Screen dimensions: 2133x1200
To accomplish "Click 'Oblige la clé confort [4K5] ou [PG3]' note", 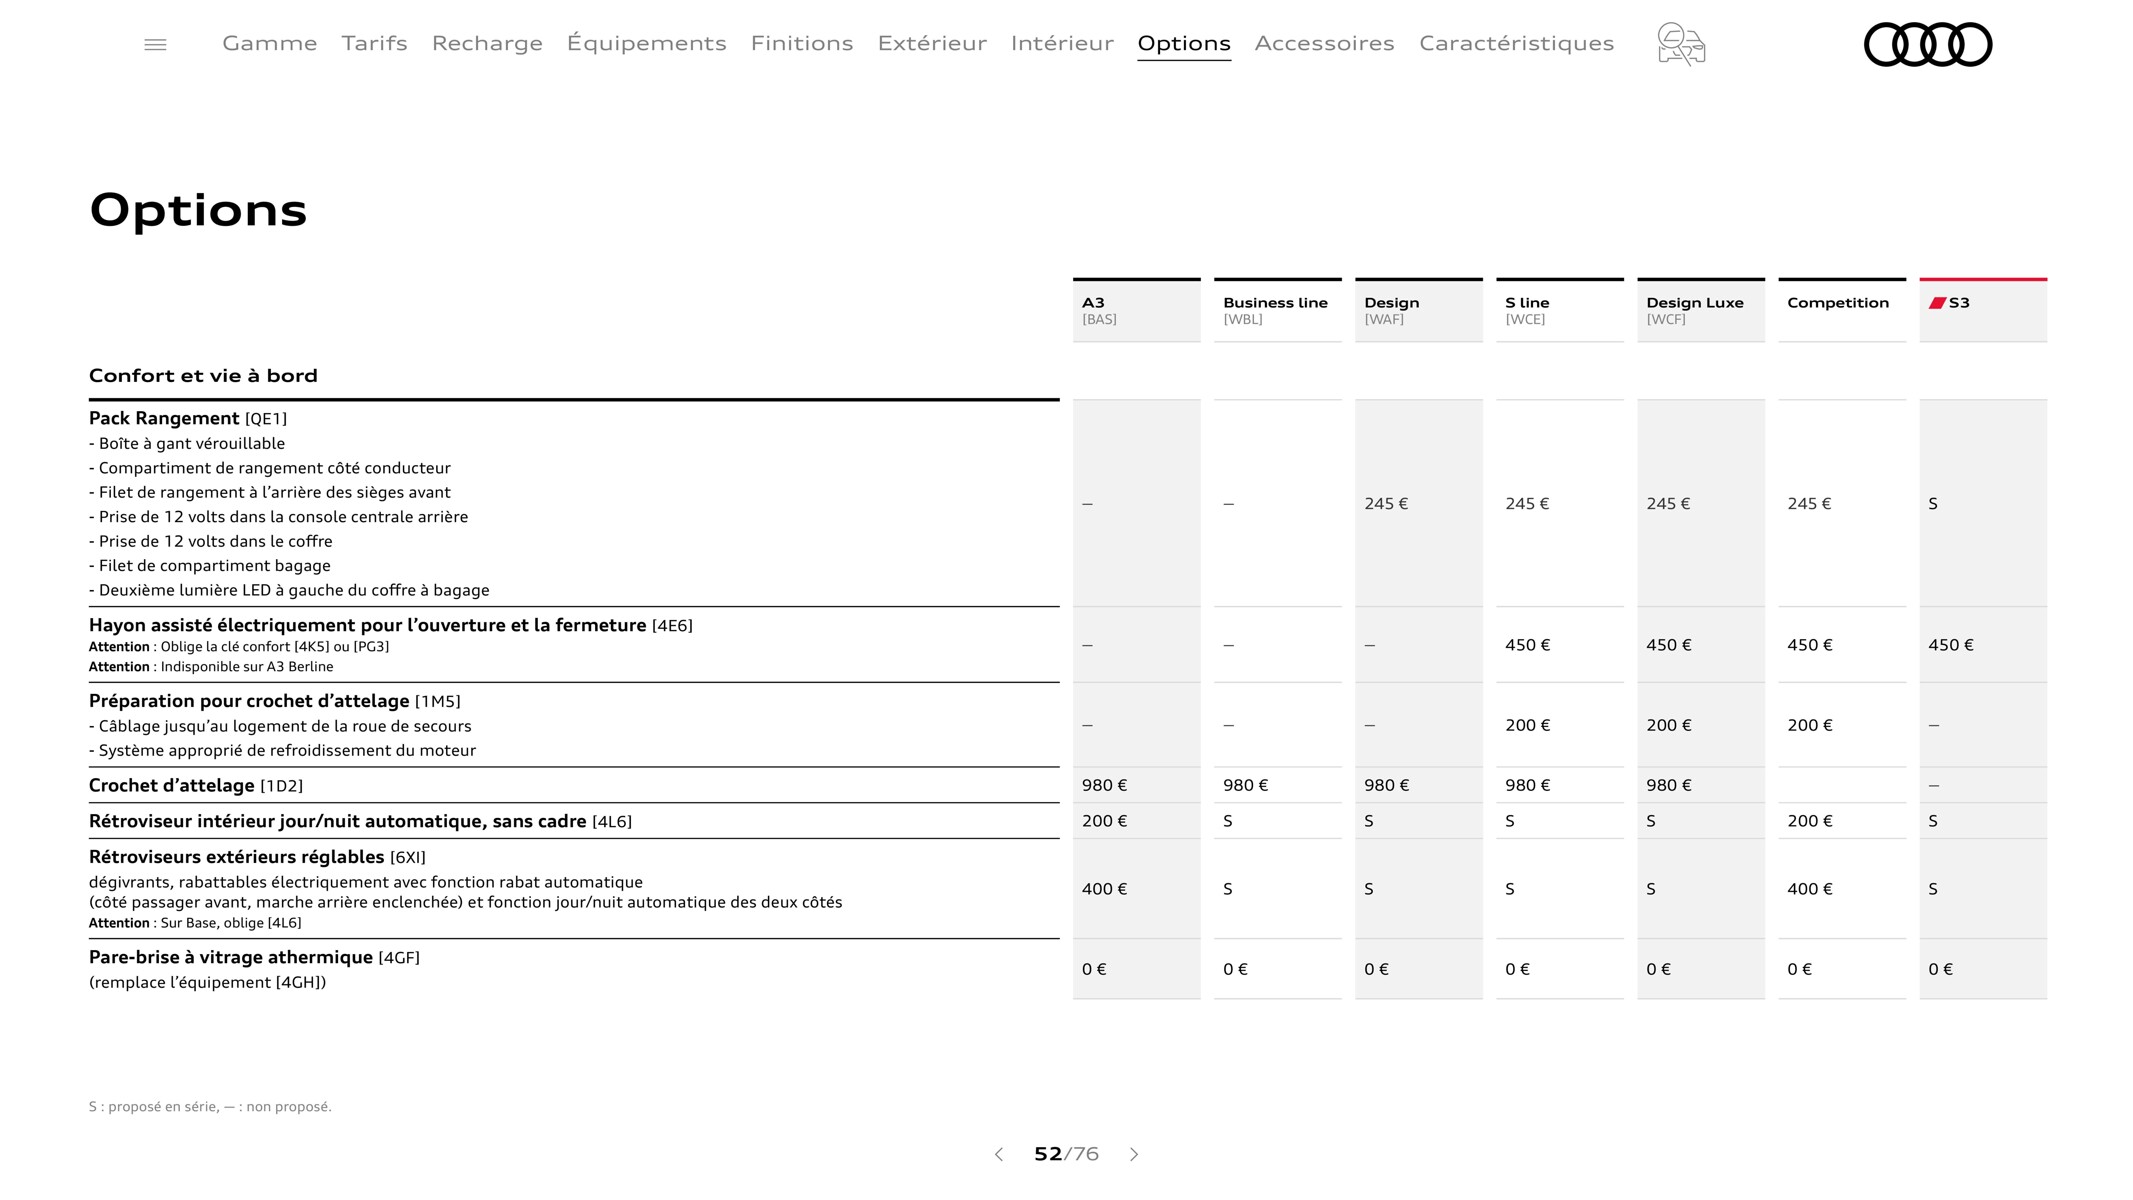I will point(239,646).
